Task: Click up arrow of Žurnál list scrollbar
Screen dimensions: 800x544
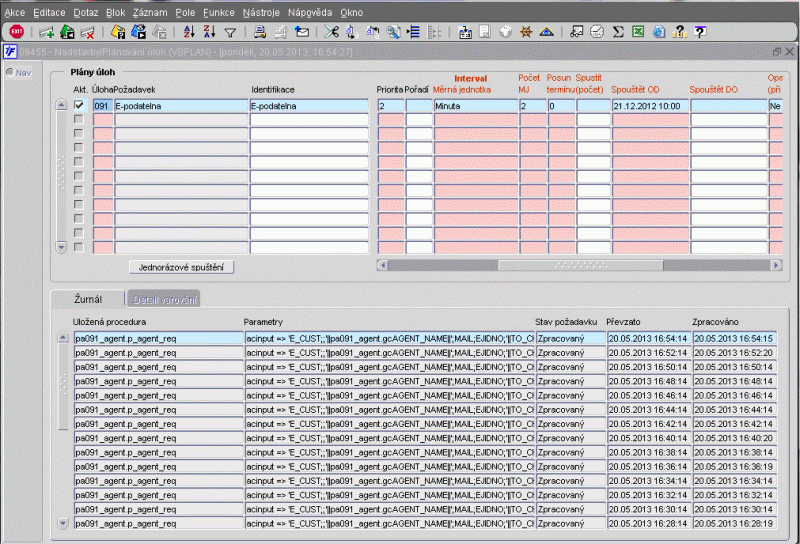Action: coord(63,337)
